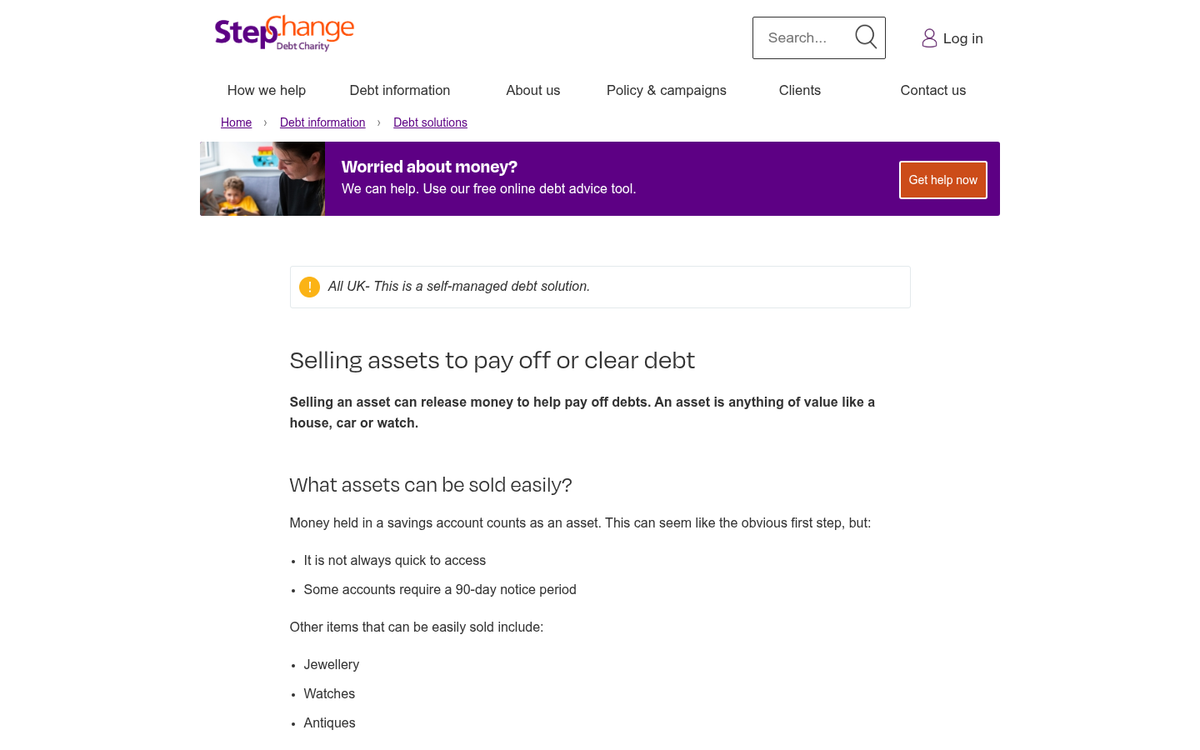
Task: Click the user profile icon
Action: point(929,38)
